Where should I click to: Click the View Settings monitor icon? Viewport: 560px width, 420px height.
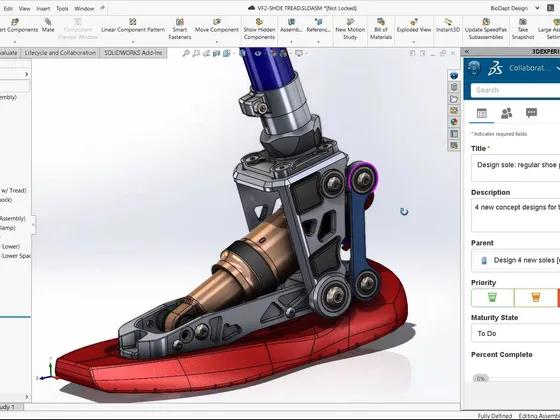point(299,54)
